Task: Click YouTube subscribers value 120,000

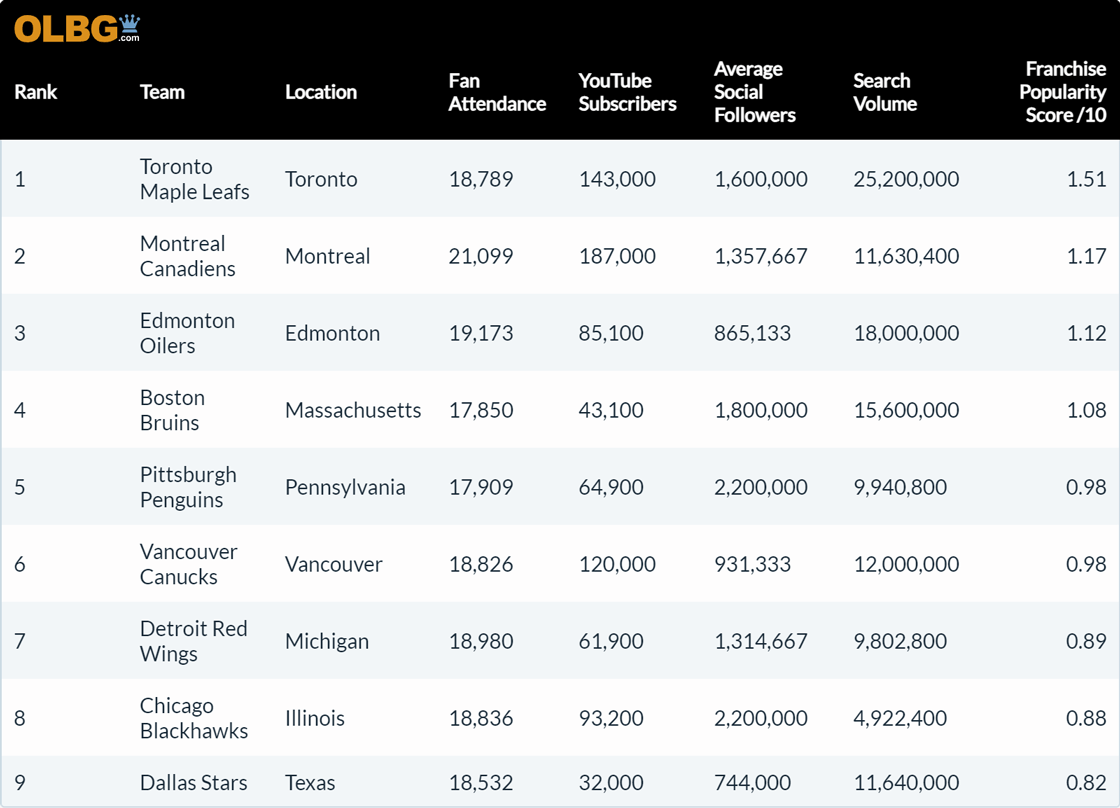Action: (x=617, y=564)
